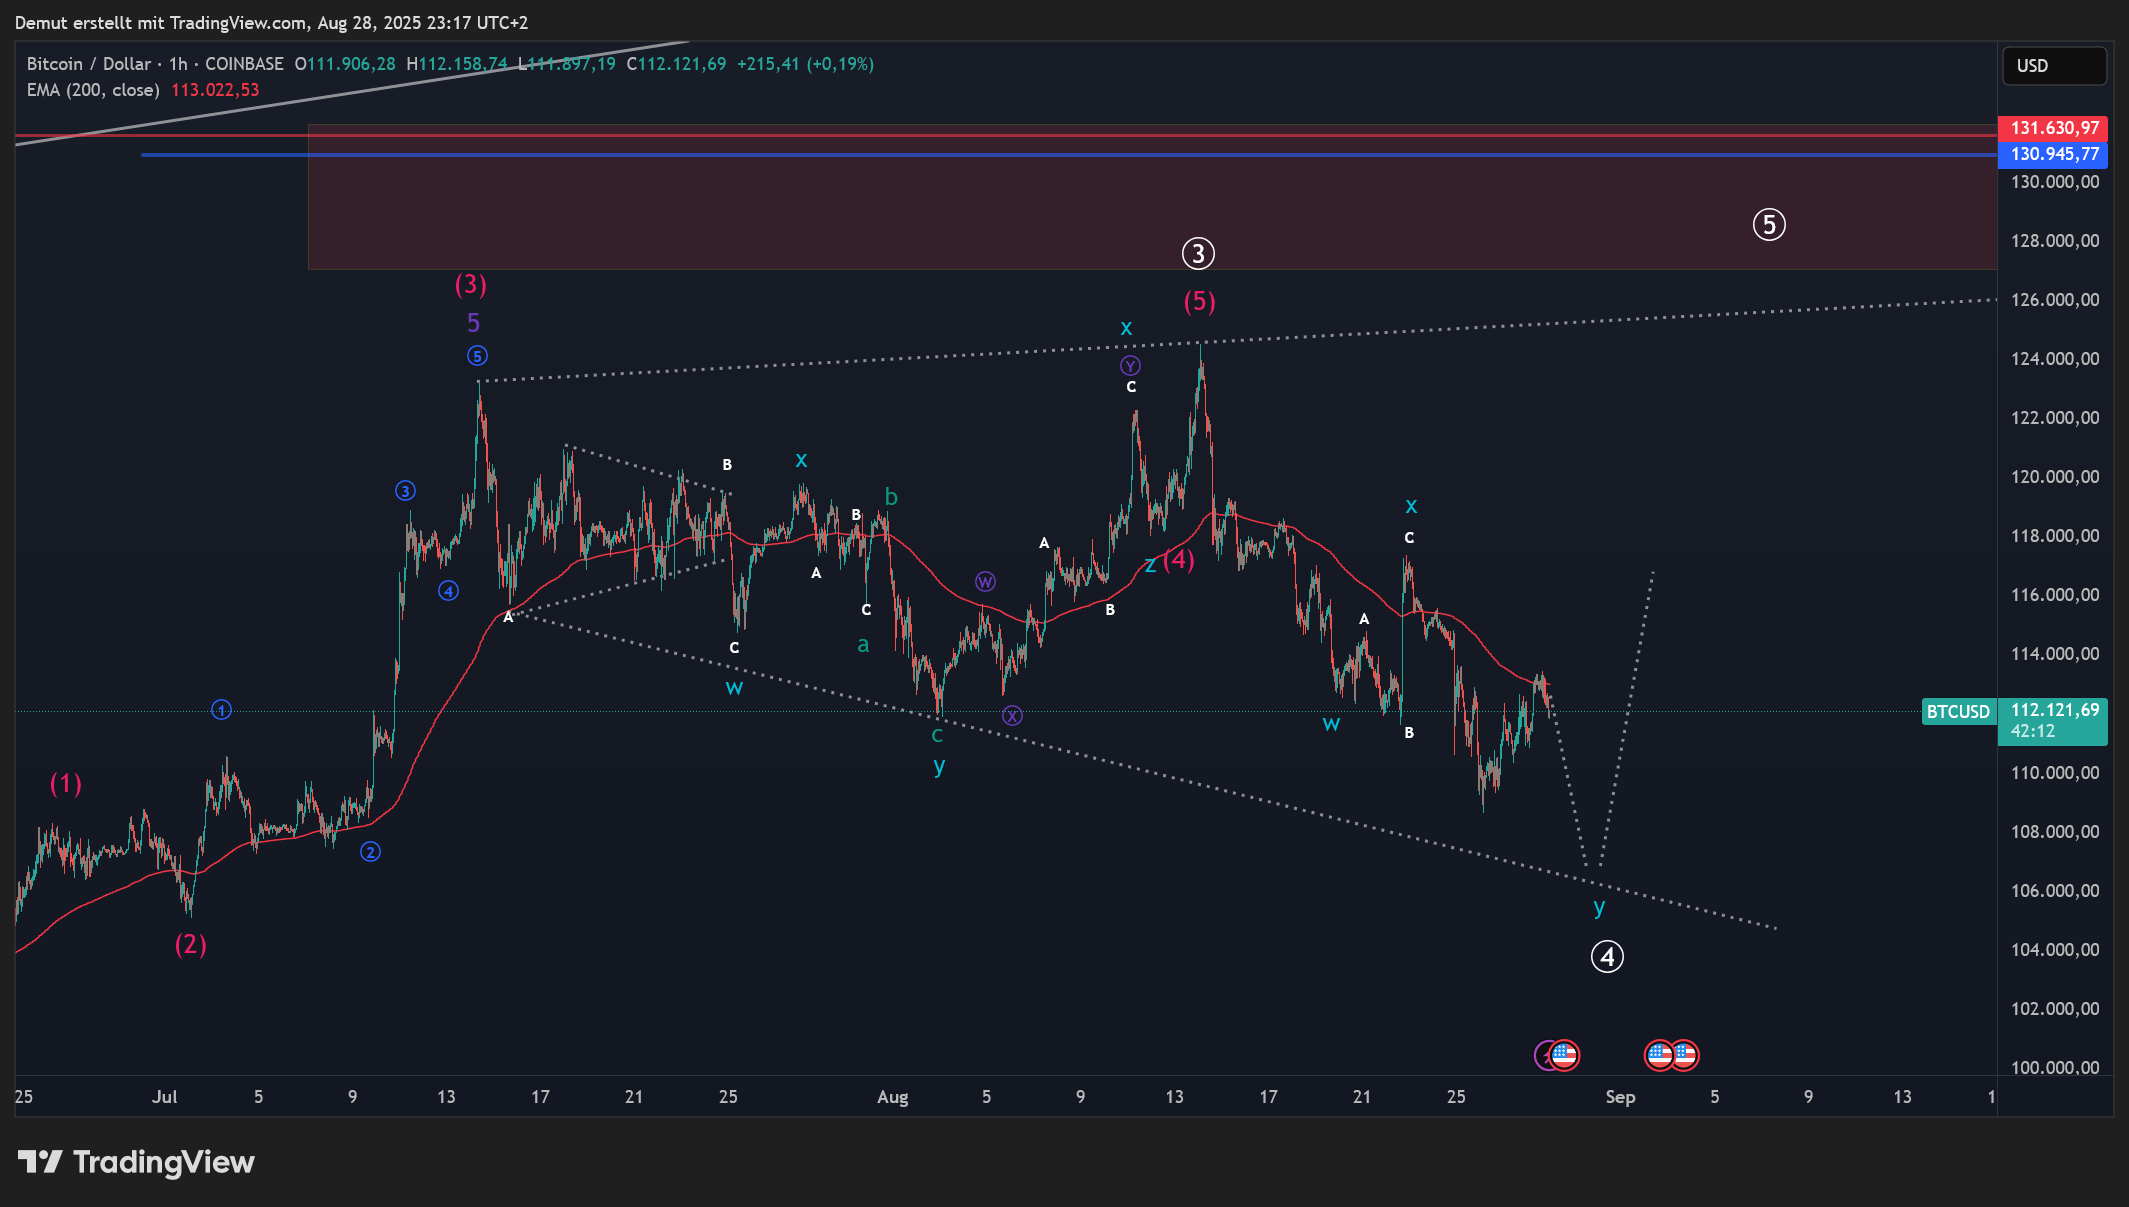The width and height of the screenshot is (2129, 1207).
Task: Click the Sep label on time axis
Action: [1620, 1097]
